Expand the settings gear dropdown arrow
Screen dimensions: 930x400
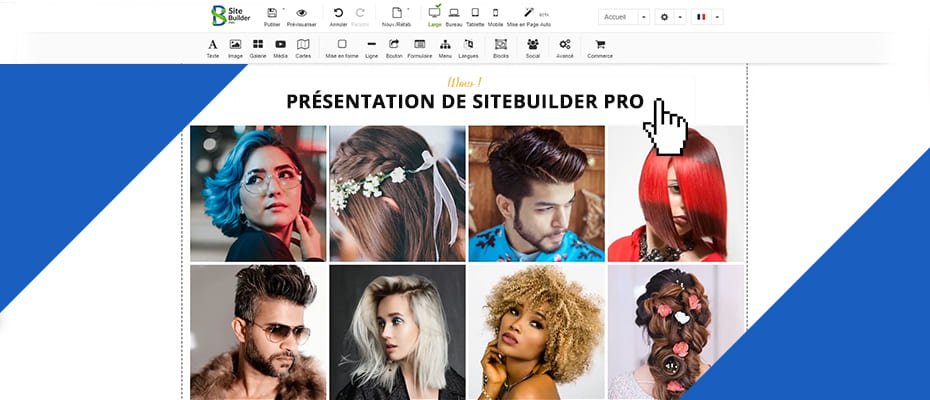pyautogui.click(x=680, y=17)
